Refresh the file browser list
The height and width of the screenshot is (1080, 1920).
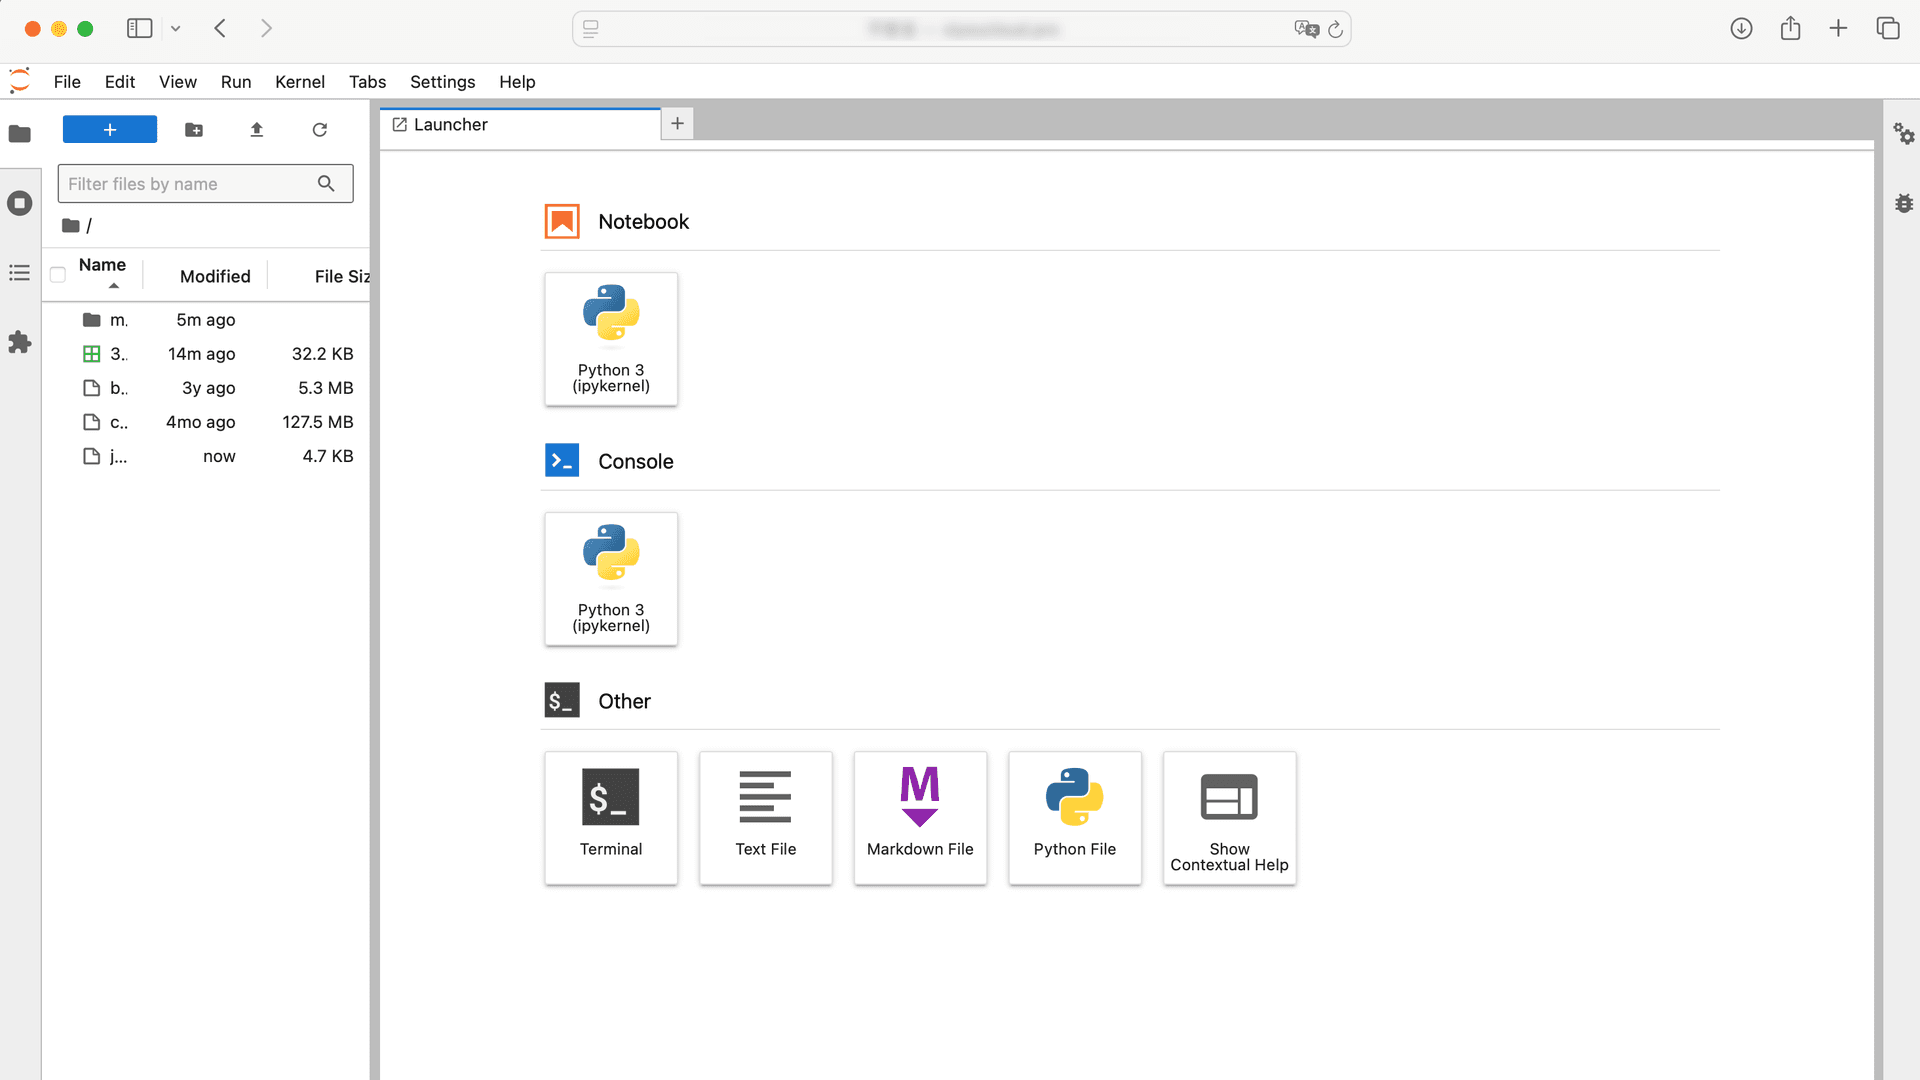point(320,130)
